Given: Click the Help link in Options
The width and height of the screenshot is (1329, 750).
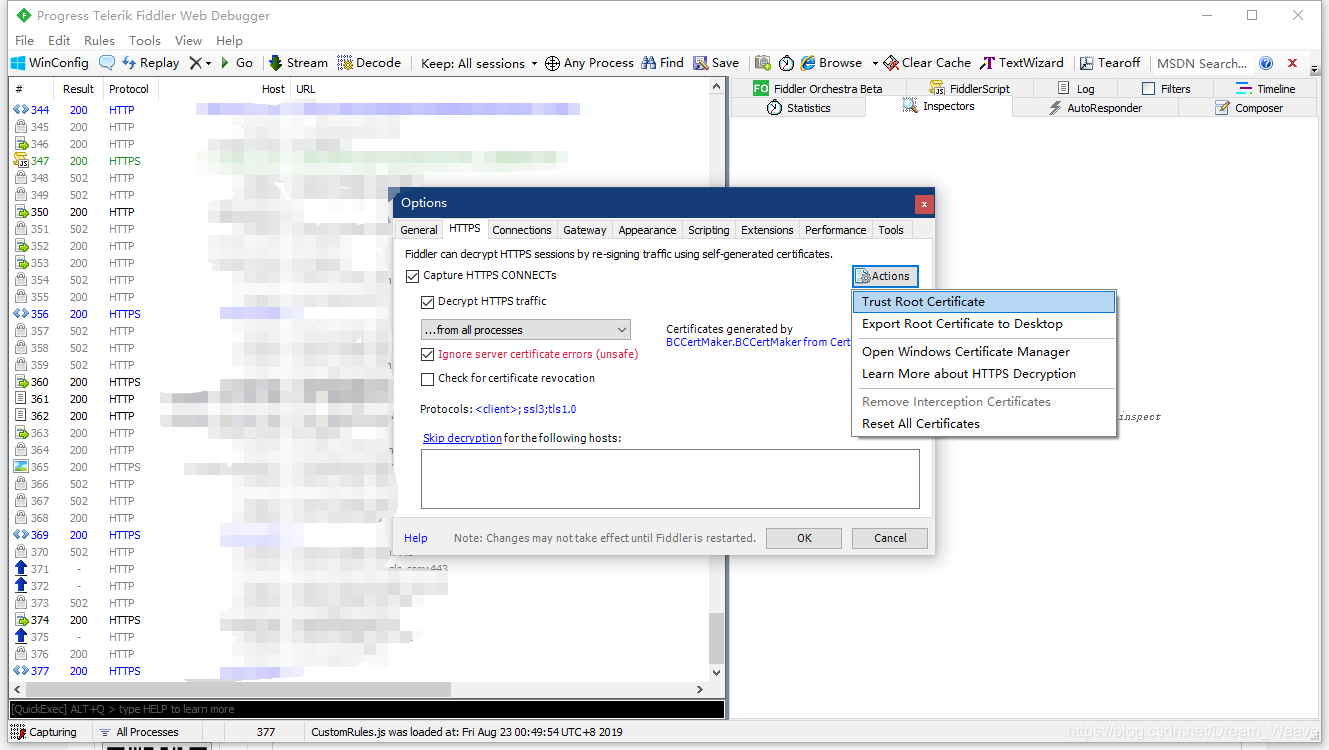Looking at the screenshot, I should pos(416,538).
